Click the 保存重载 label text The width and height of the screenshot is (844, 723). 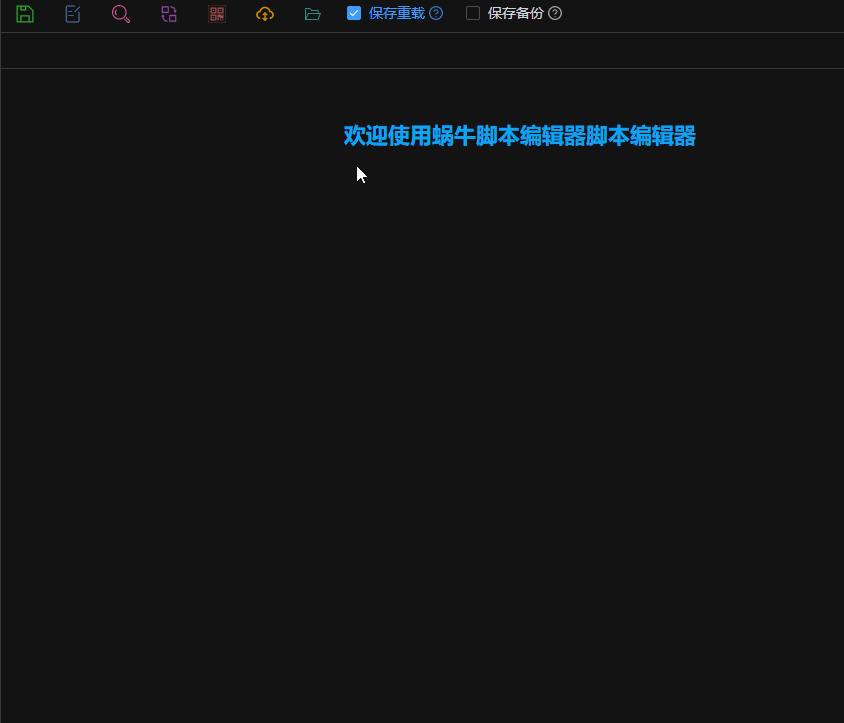[397, 13]
